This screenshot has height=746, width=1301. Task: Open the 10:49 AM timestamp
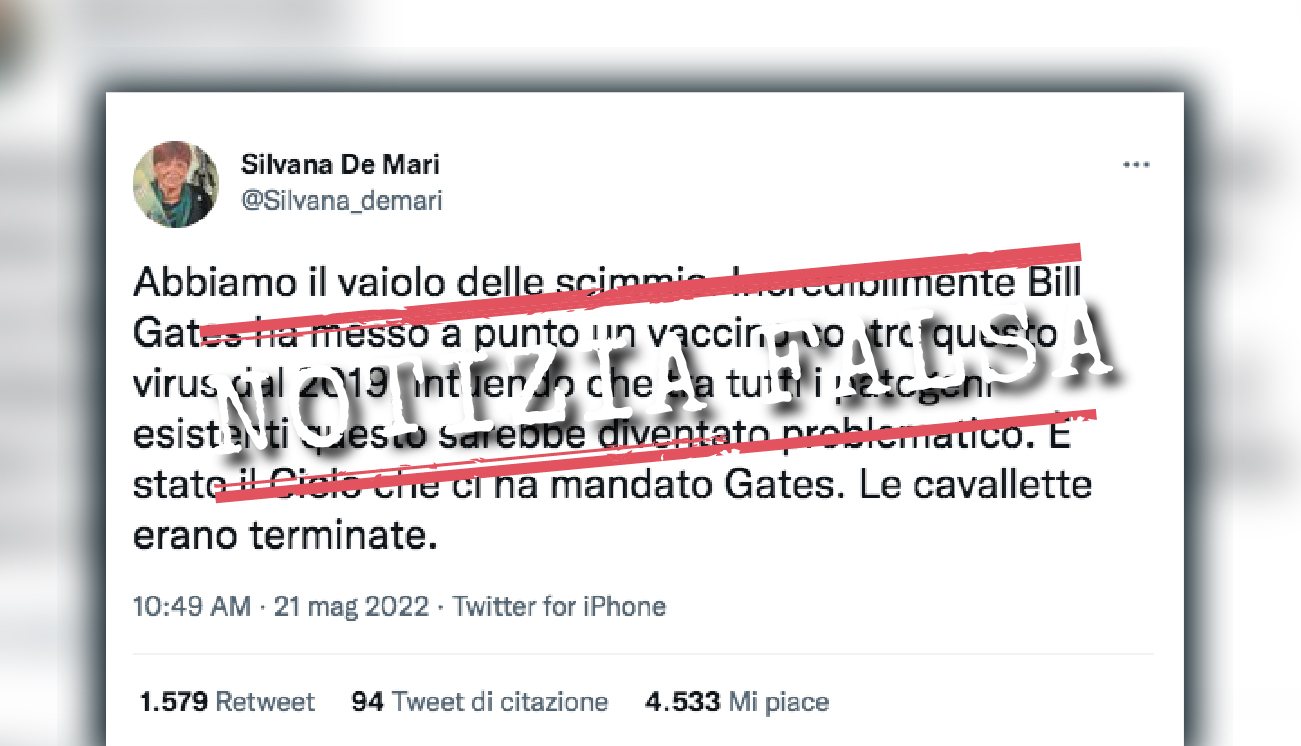pos(192,606)
